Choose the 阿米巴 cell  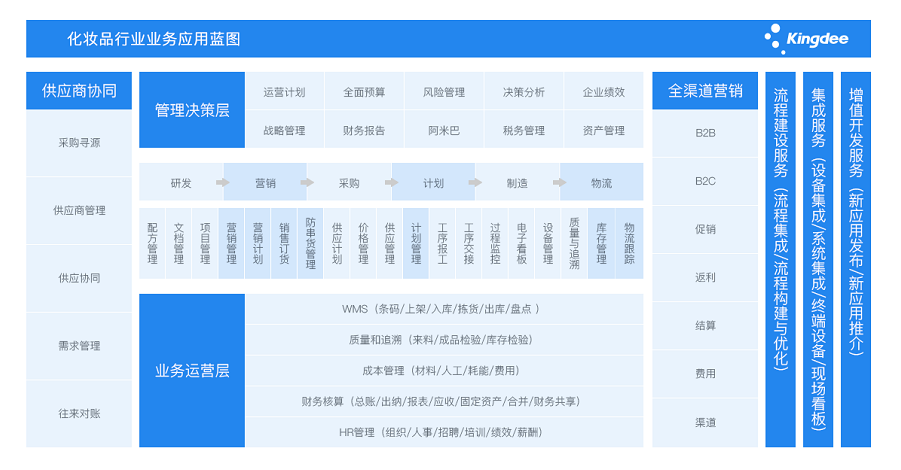click(444, 130)
